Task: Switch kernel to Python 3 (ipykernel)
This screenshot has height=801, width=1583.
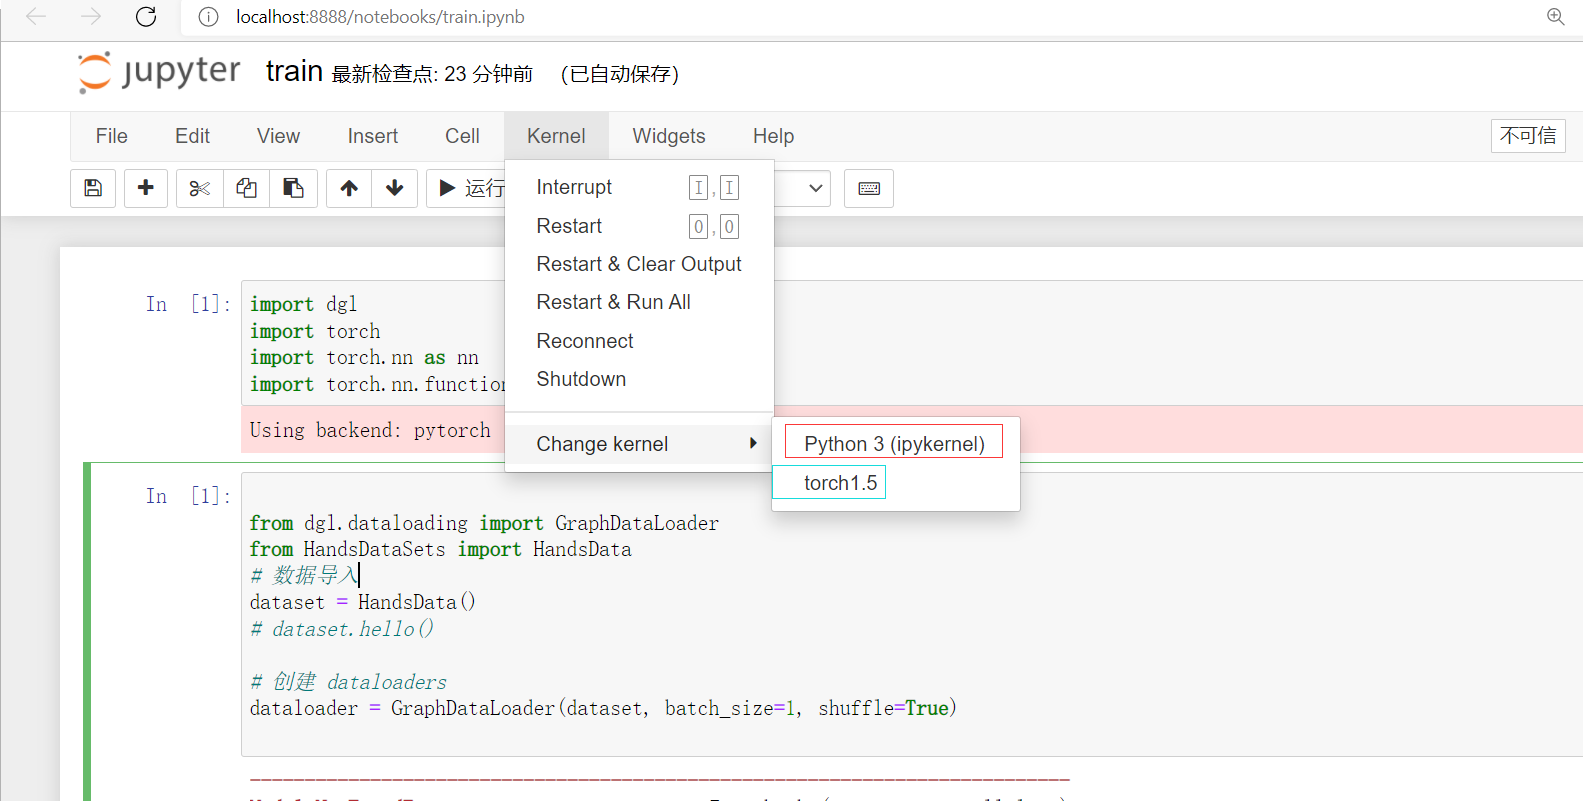Action: coord(894,443)
